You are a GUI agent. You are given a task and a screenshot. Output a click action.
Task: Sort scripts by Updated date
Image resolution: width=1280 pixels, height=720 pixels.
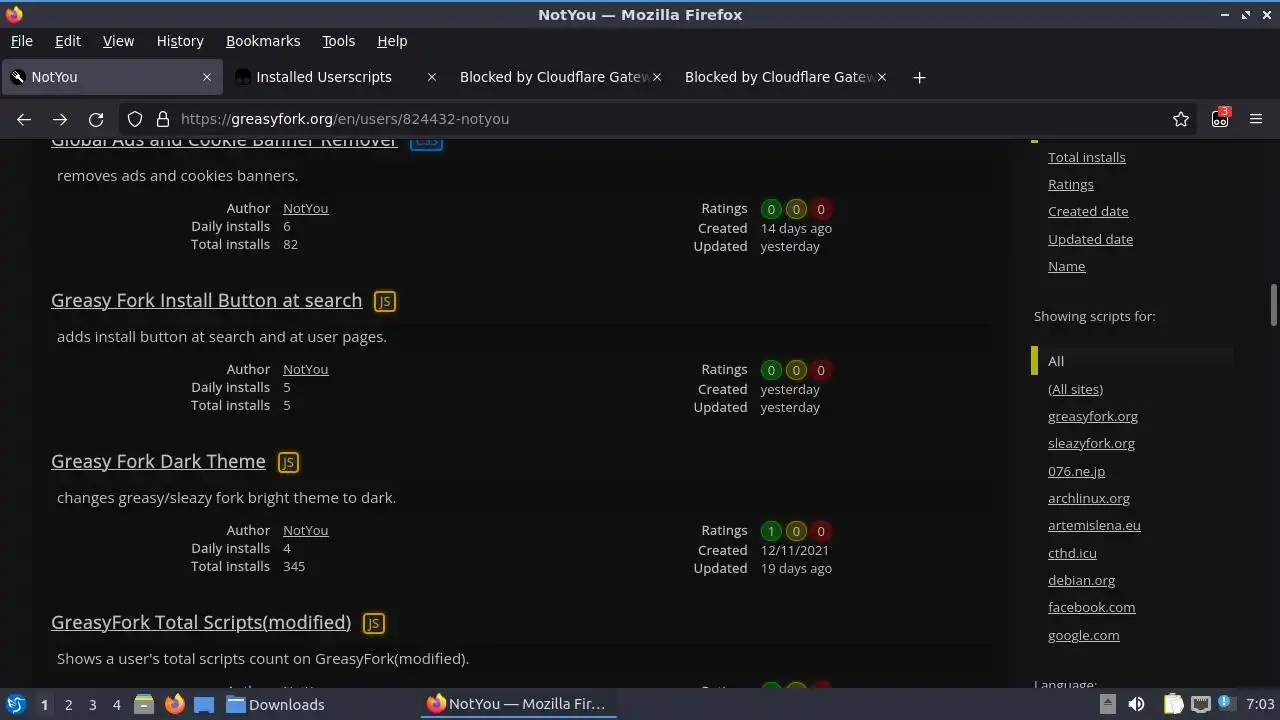(x=1090, y=239)
